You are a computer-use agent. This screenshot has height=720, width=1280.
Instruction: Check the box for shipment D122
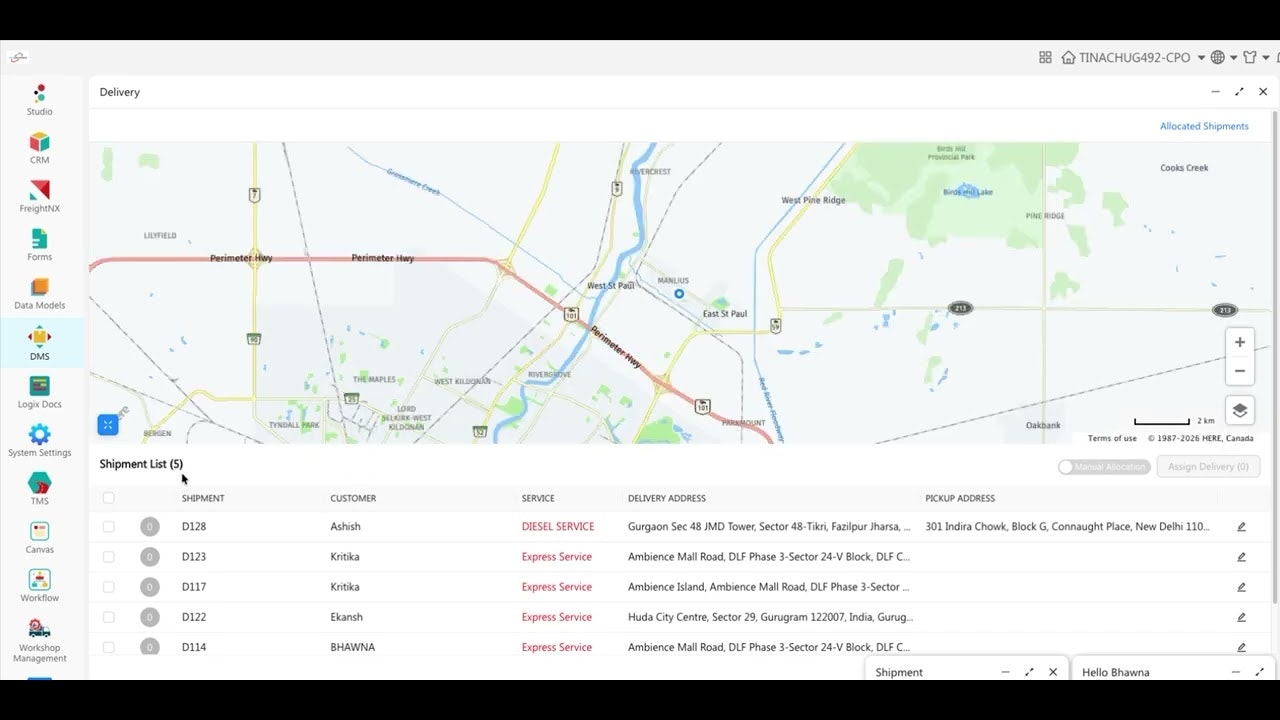tap(108, 617)
